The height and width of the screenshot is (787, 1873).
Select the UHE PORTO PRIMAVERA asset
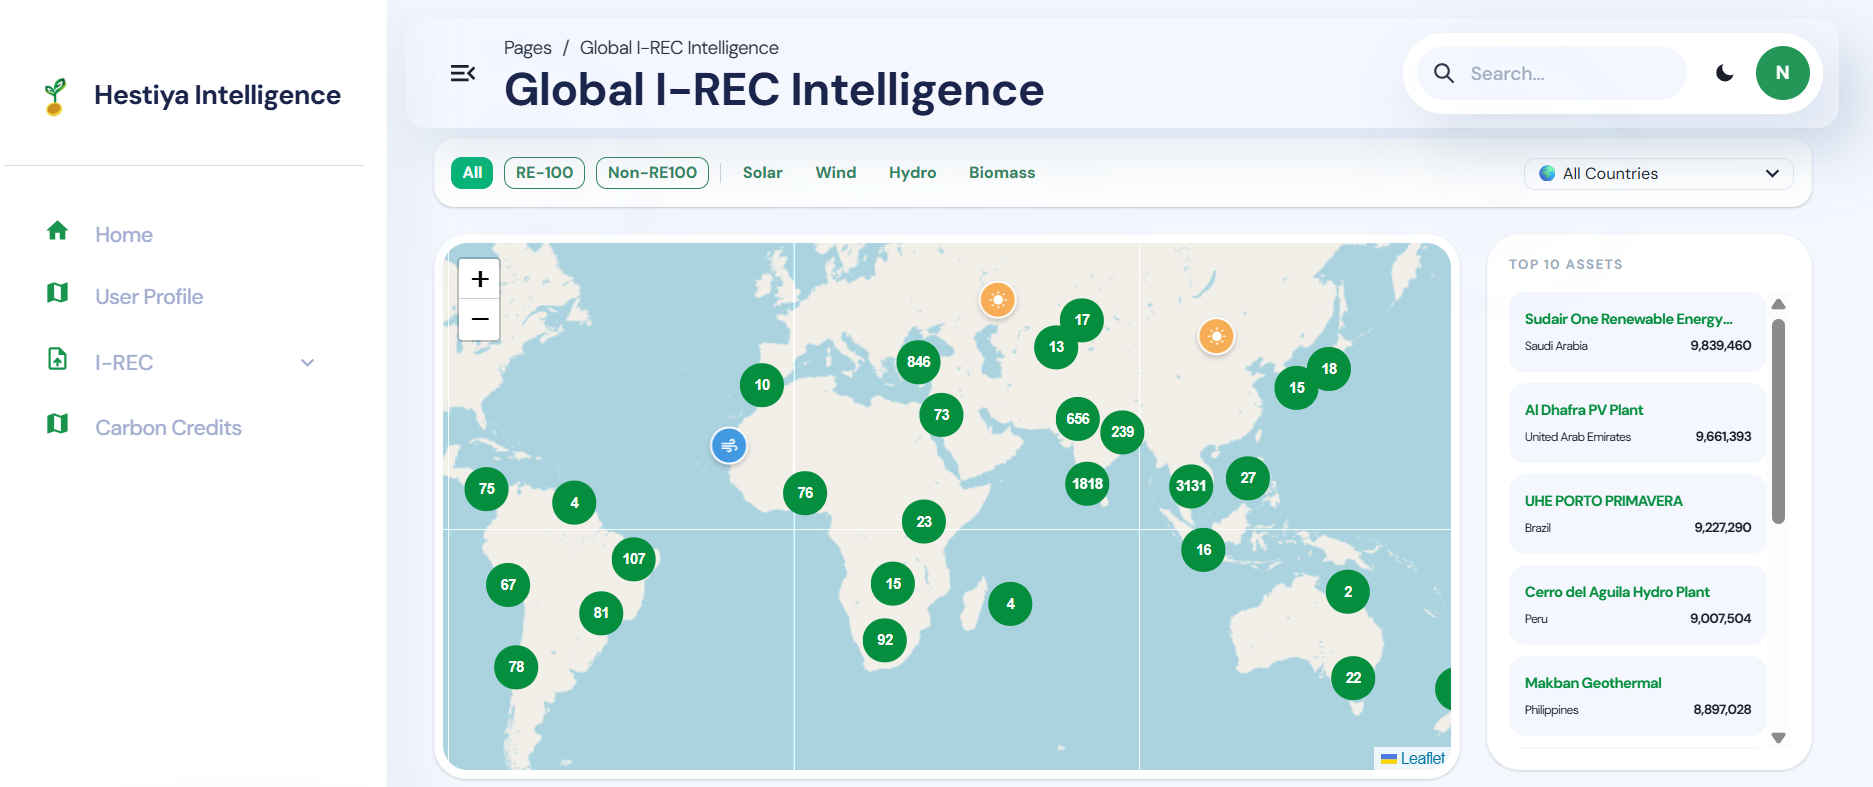point(1637,514)
